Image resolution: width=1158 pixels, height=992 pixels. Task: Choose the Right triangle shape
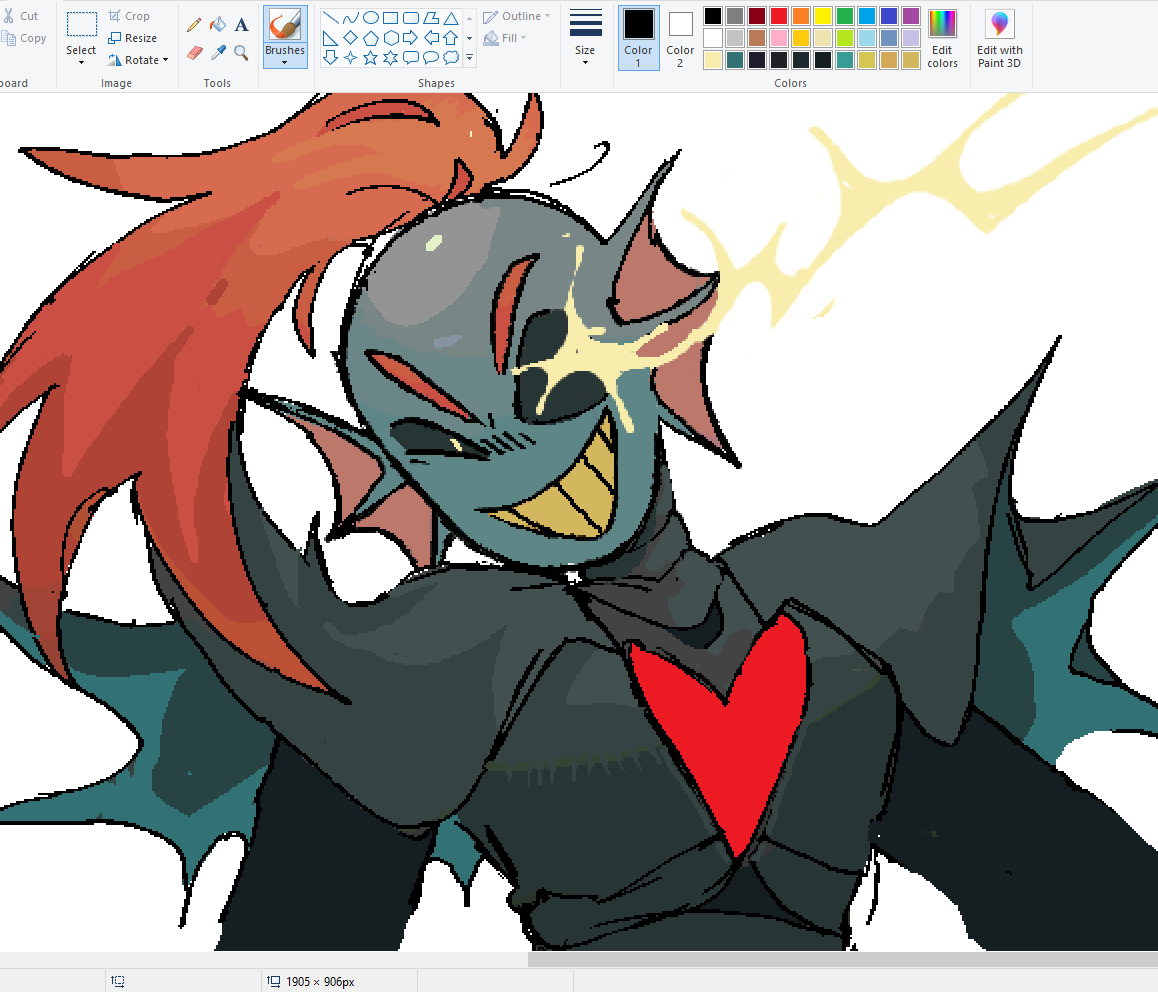pyautogui.click(x=330, y=38)
